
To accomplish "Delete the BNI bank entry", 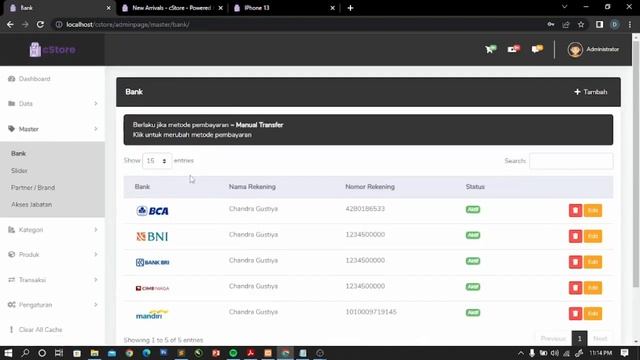I will [x=575, y=236].
